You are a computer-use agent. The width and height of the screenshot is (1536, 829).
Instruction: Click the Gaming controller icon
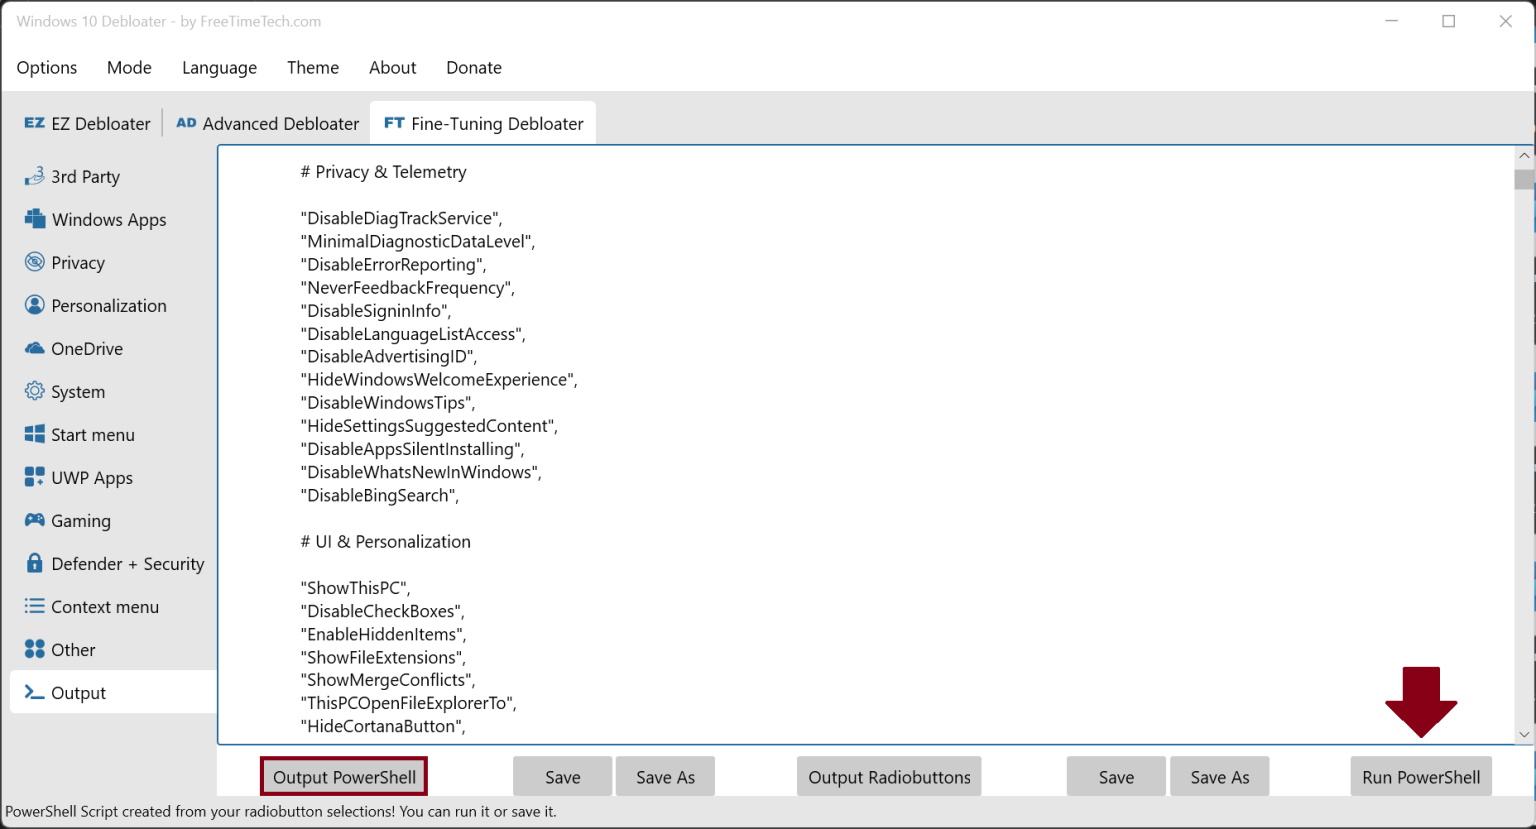coord(35,520)
